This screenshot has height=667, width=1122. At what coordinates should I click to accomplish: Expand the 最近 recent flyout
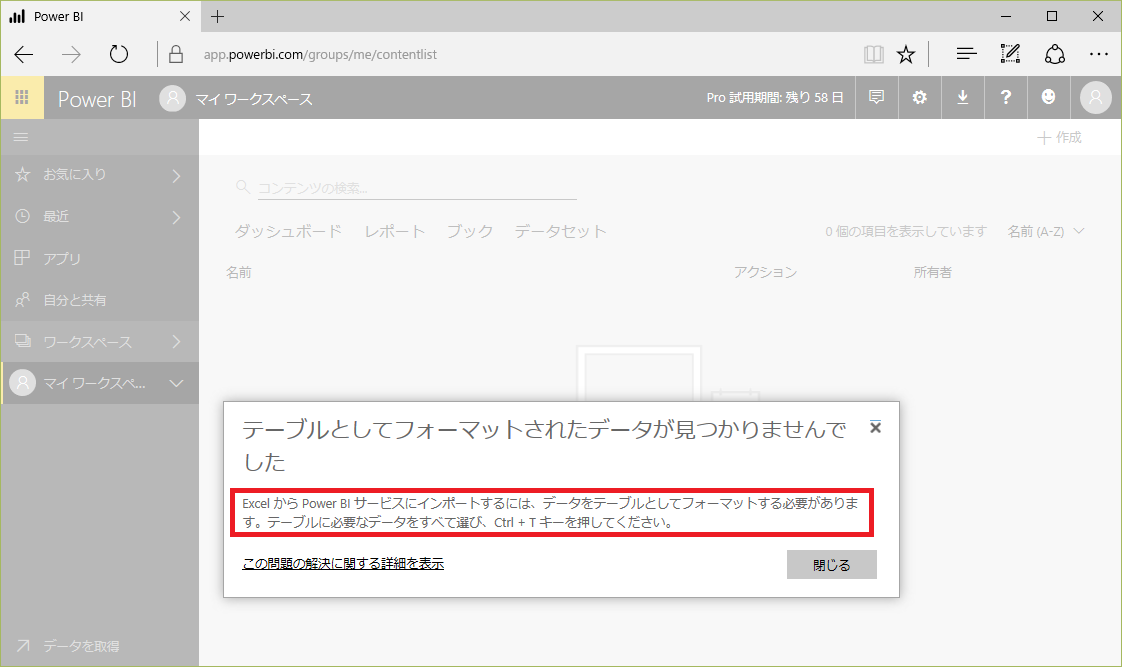(x=176, y=217)
